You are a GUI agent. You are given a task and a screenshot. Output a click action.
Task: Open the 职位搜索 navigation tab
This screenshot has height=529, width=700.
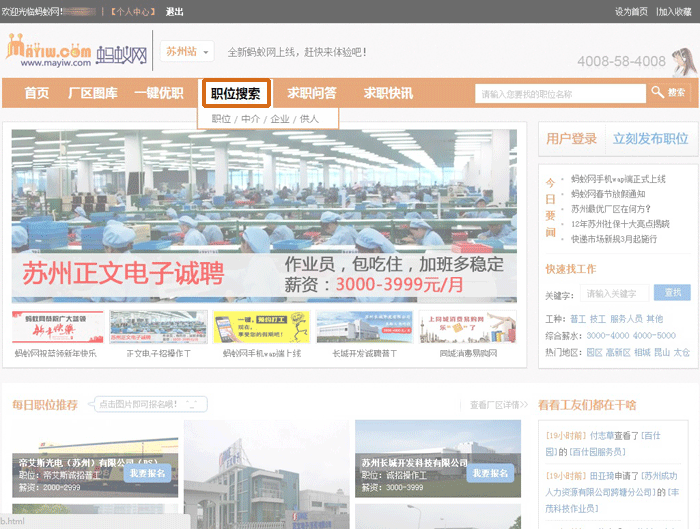pyautogui.click(x=236, y=93)
